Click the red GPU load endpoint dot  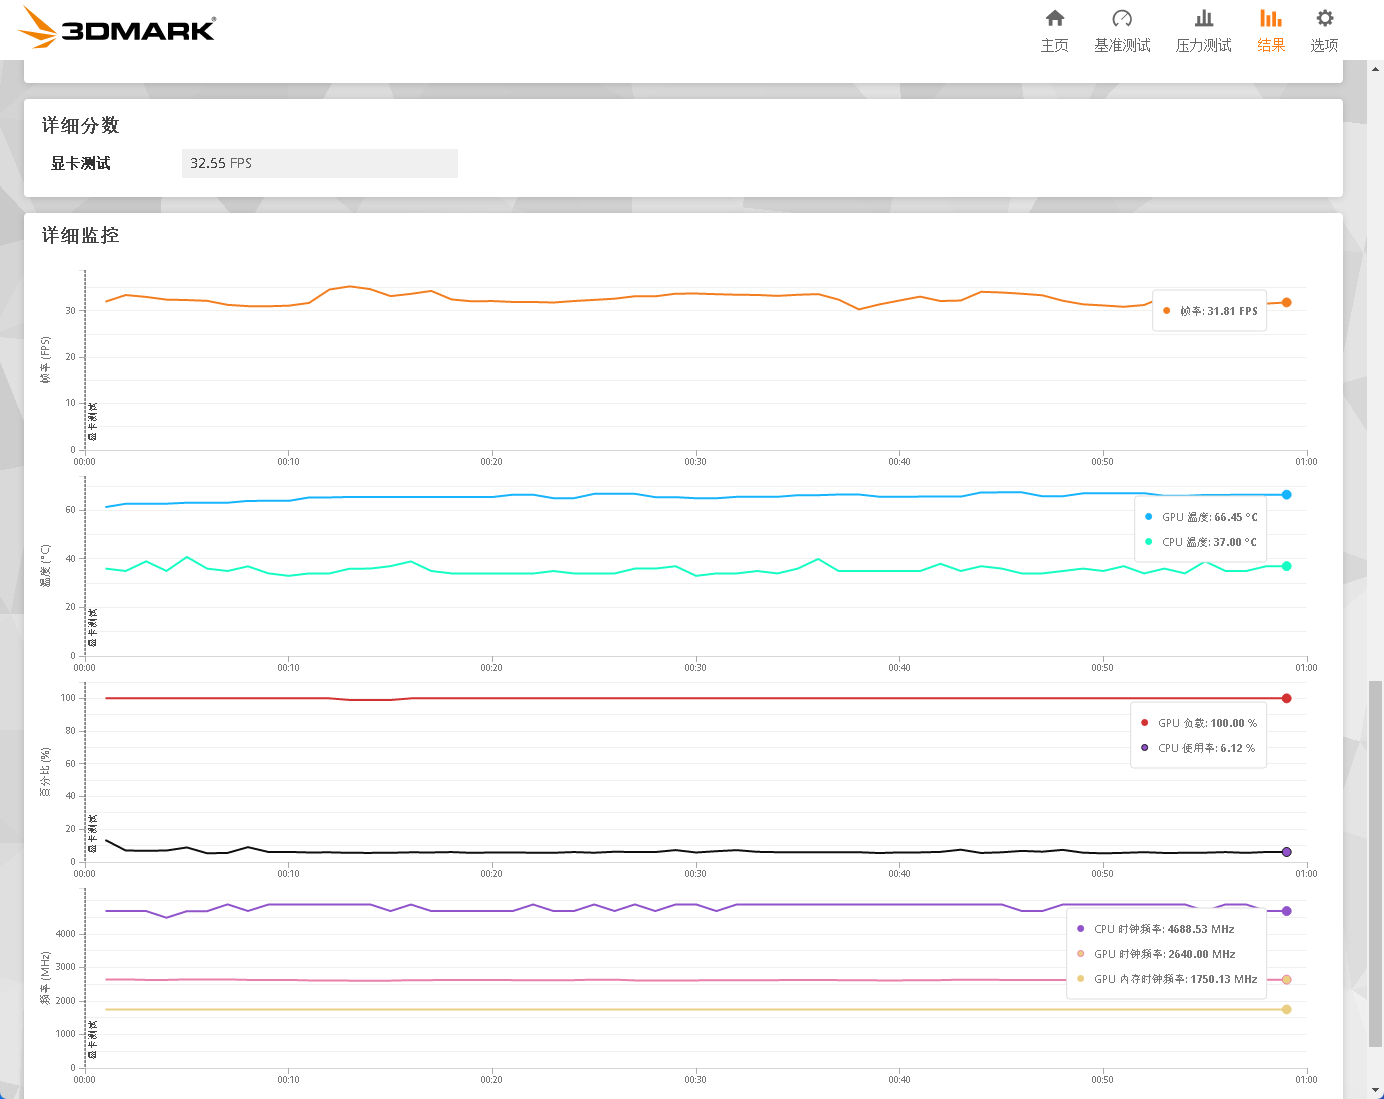pyautogui.click(x=1286, y=698)
